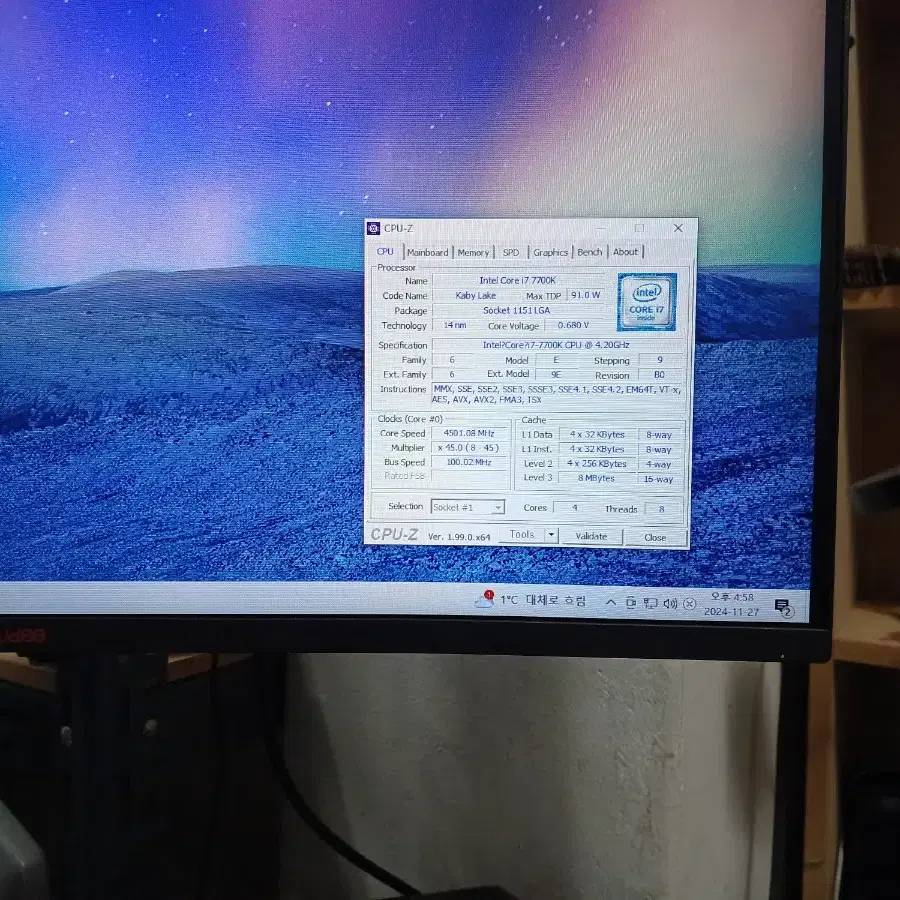Click the Level 3 size 8 MBytes
The width and height of the screenshot is (900, 900).
click(x=597, y=478)
